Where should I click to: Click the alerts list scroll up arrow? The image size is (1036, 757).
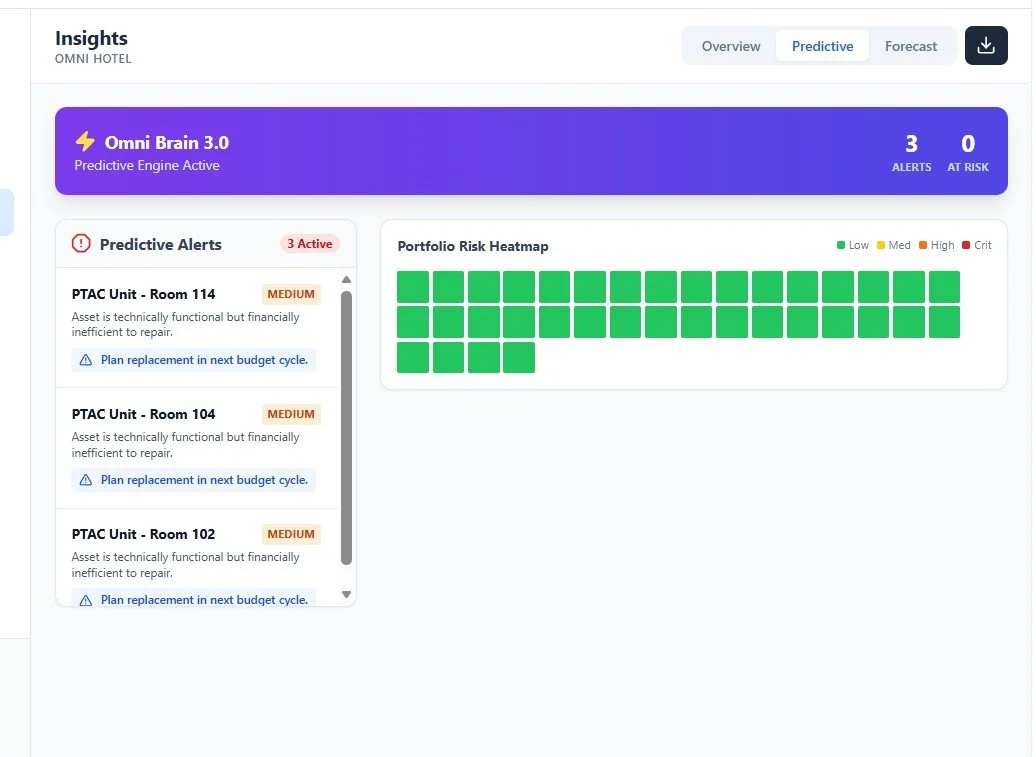click(x=346, y=279)
